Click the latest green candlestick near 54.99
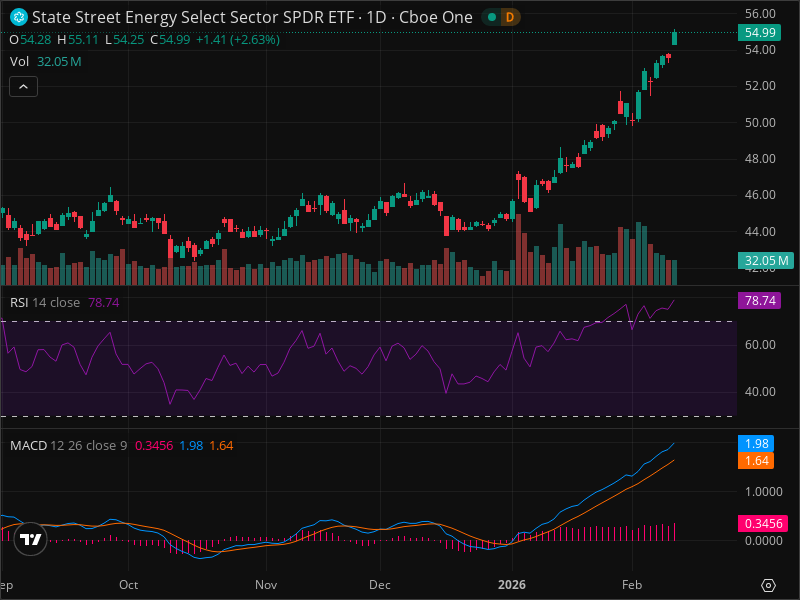Viewport: 800px width, 600px height. [x=674, y=38]
